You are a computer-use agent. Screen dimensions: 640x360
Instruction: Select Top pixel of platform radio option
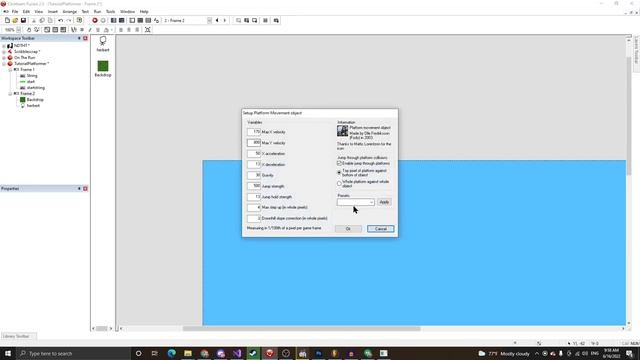pos(339,173)
